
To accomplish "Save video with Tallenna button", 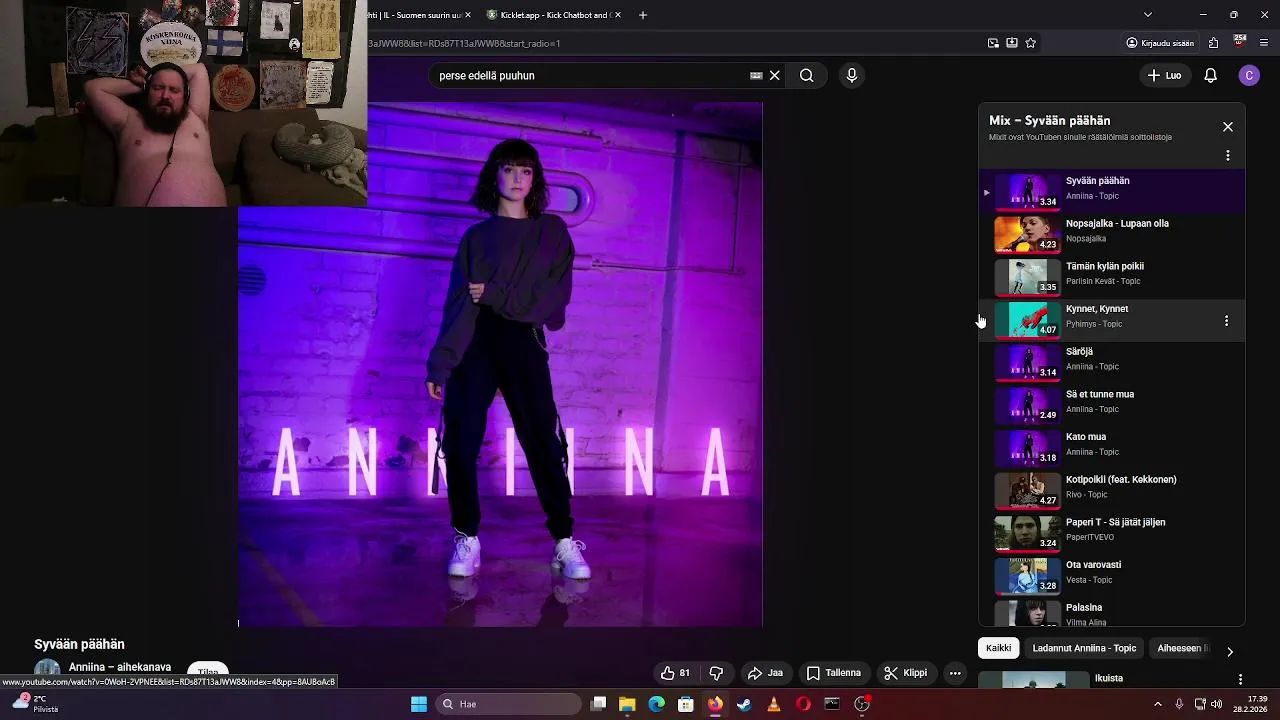I will 834,673.
